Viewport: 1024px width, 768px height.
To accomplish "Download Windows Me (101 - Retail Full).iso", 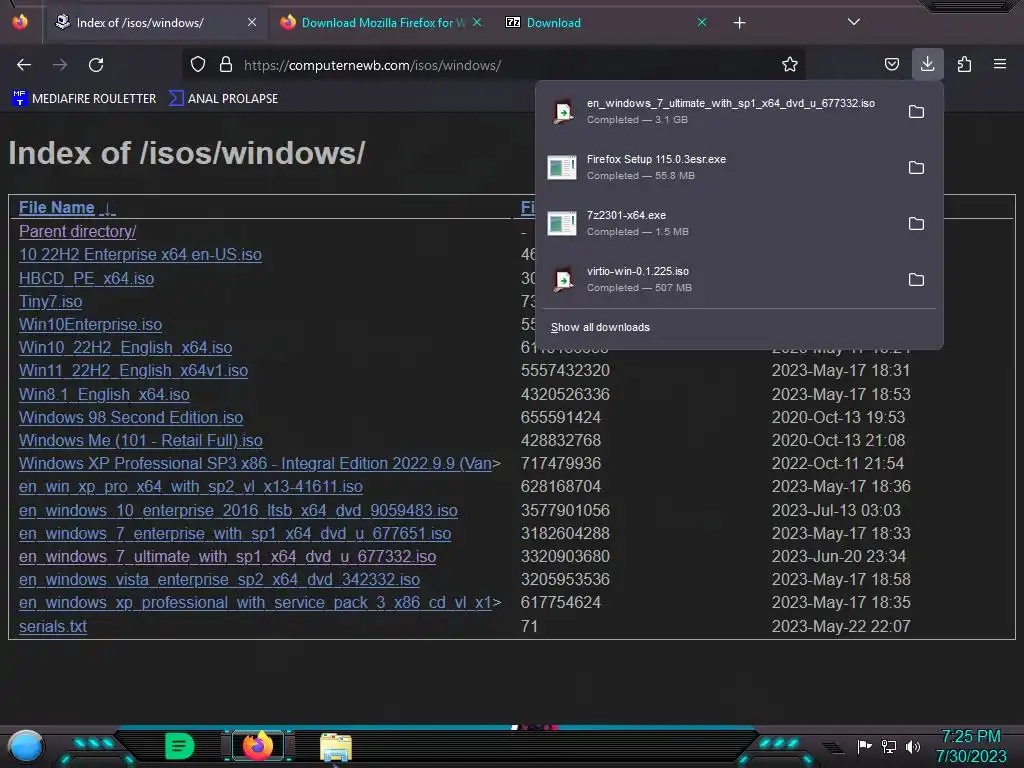I will click(x=140, y=440).
